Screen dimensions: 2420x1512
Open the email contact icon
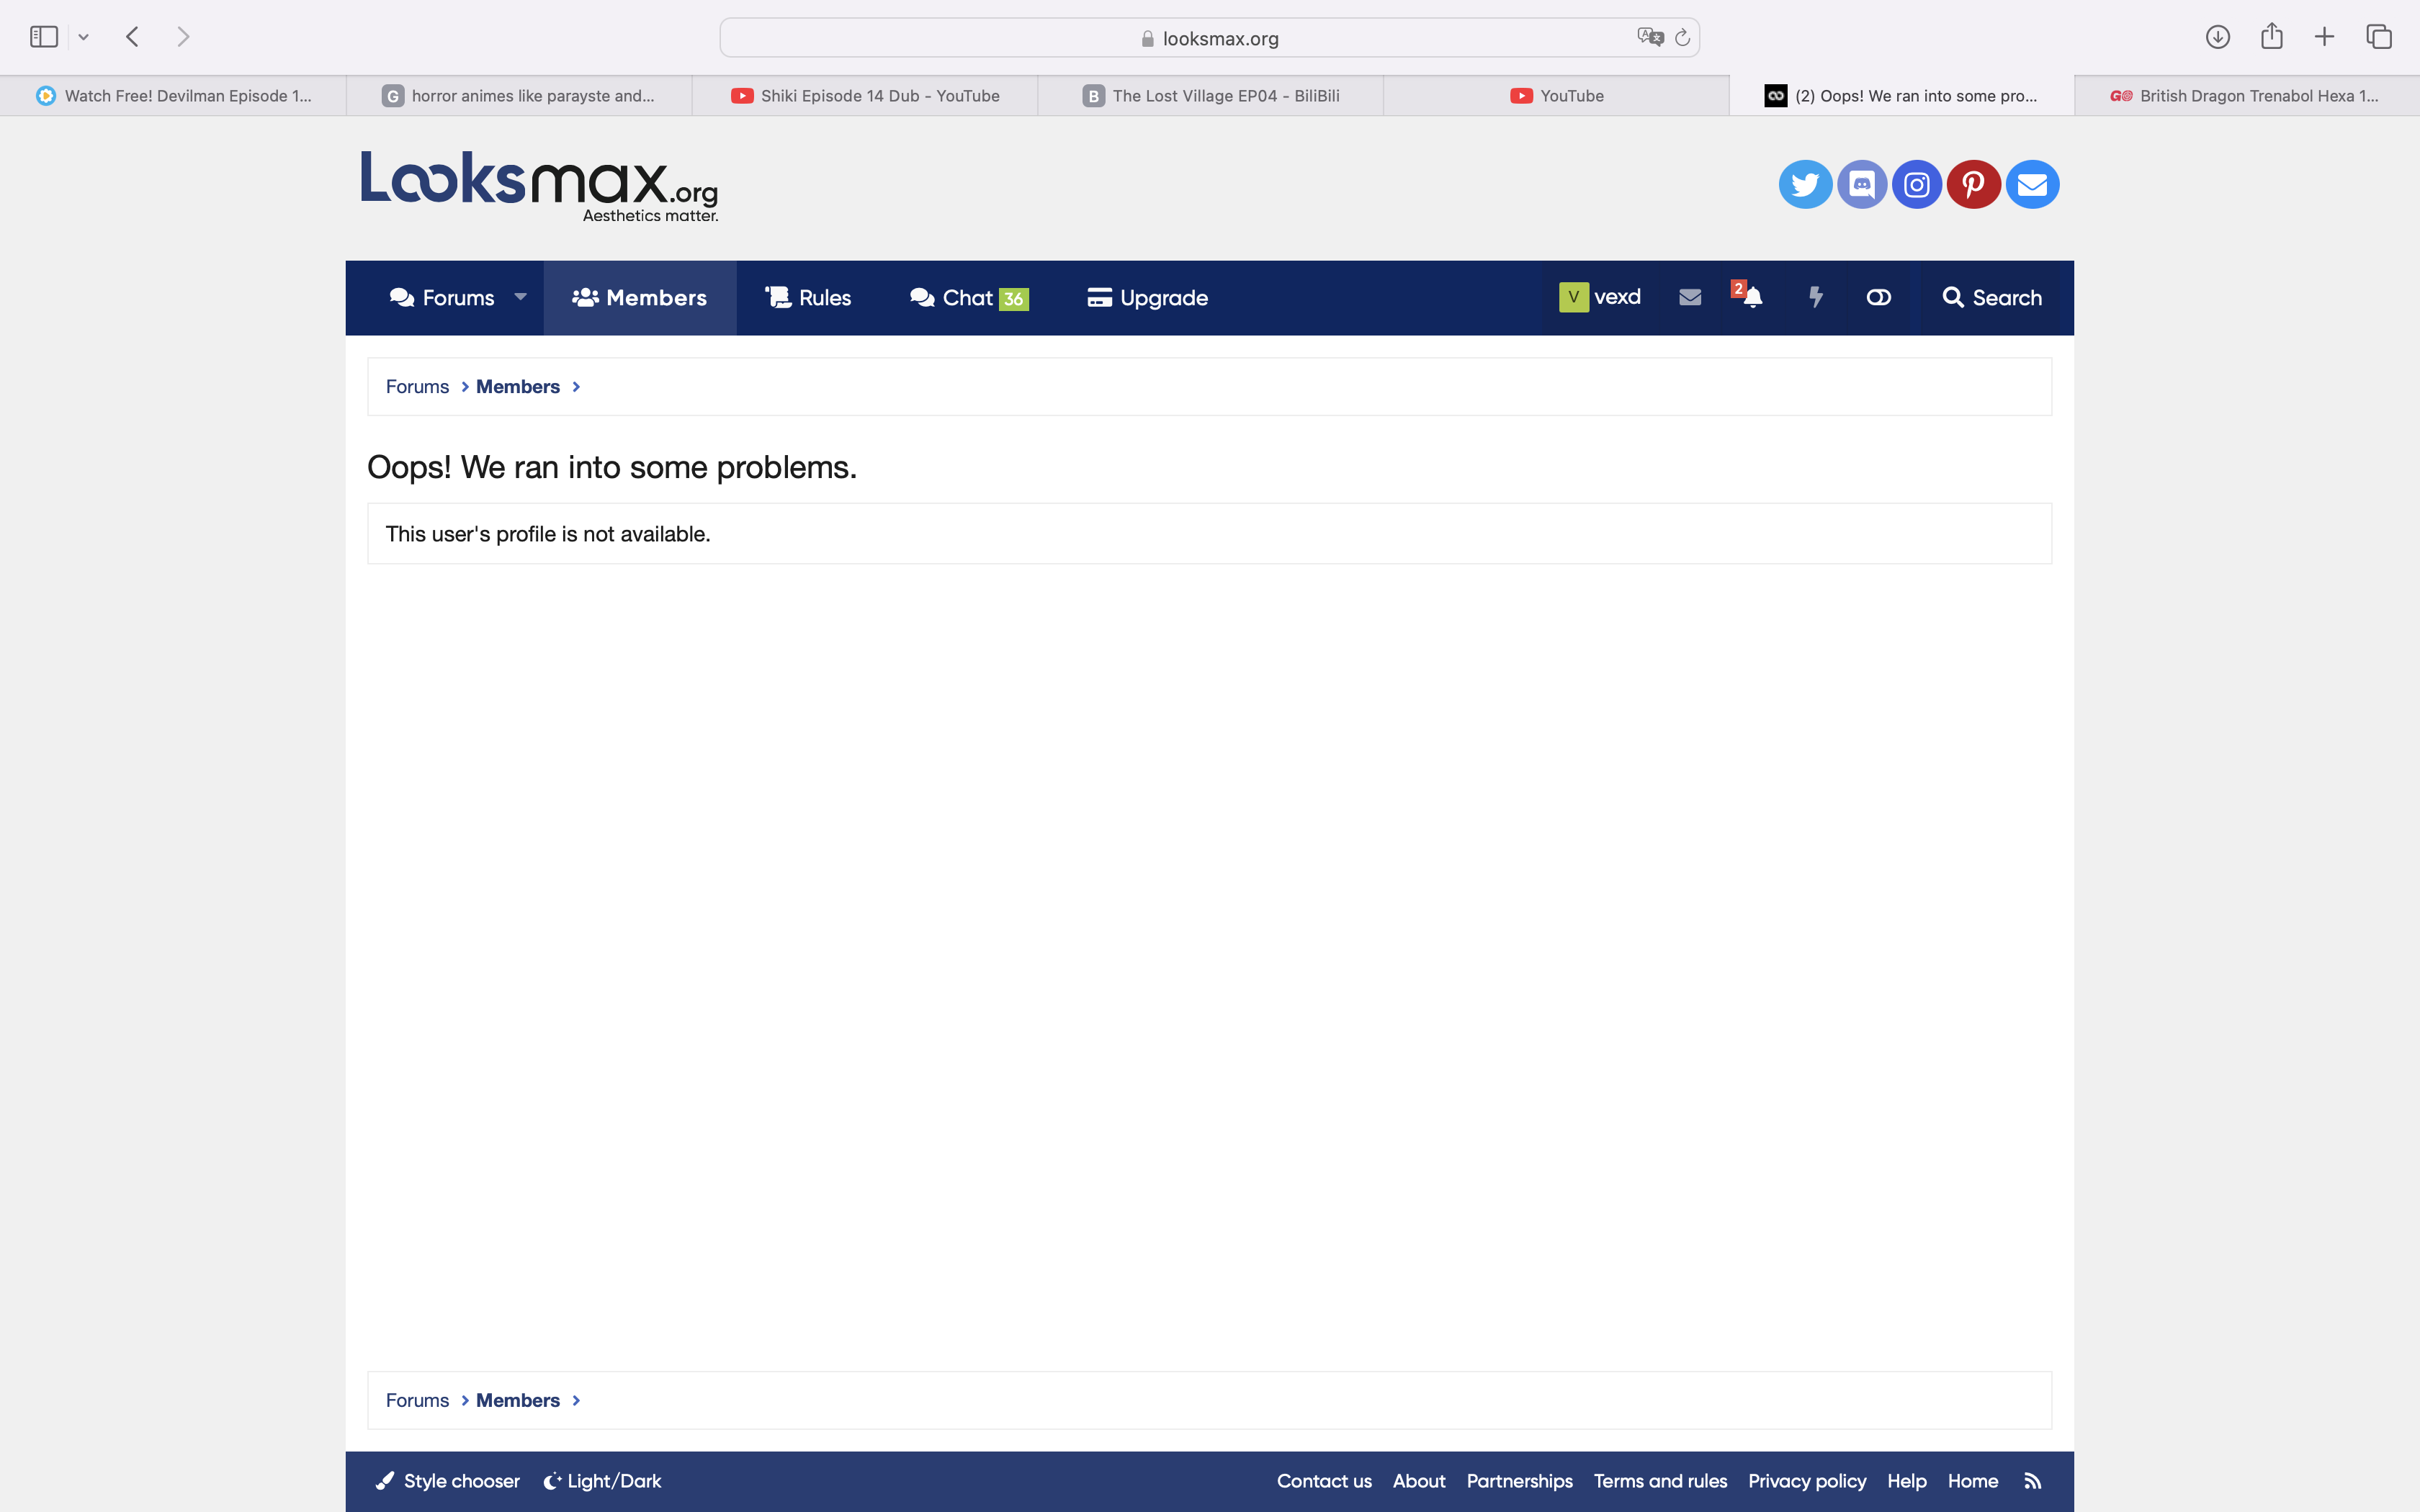click(x=2032, y=185)
